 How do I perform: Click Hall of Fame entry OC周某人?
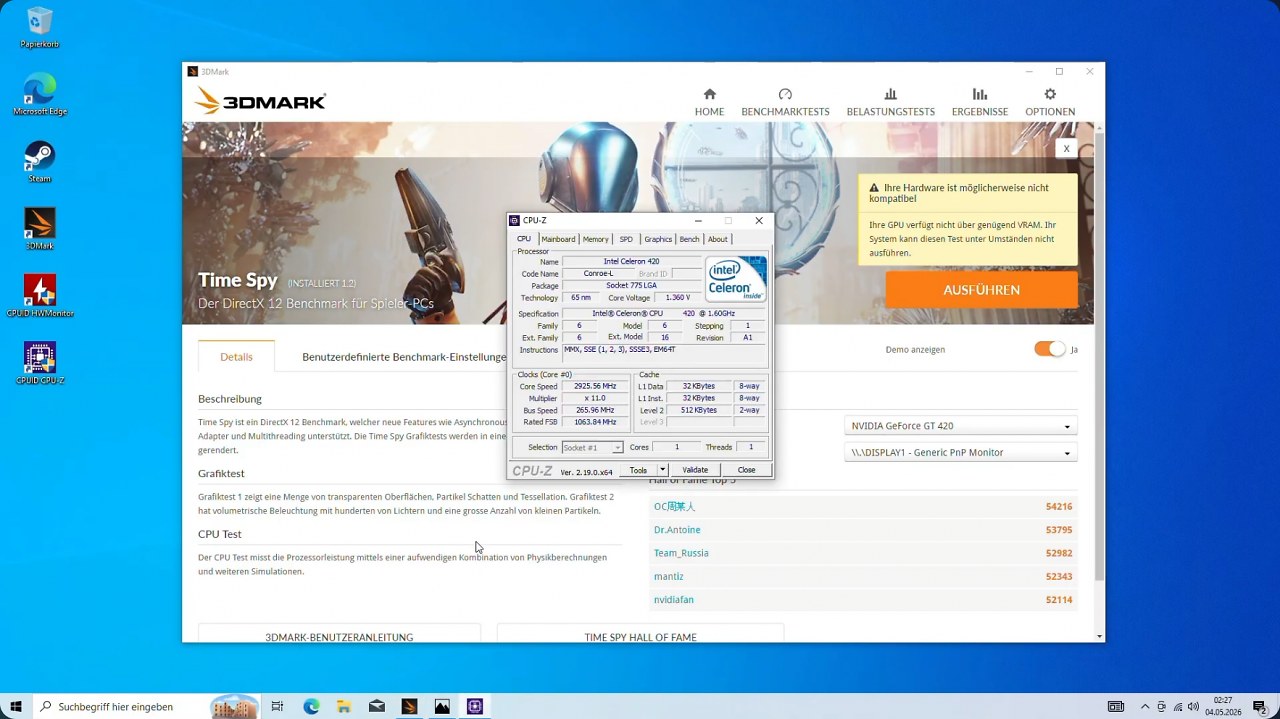[674, 507]
